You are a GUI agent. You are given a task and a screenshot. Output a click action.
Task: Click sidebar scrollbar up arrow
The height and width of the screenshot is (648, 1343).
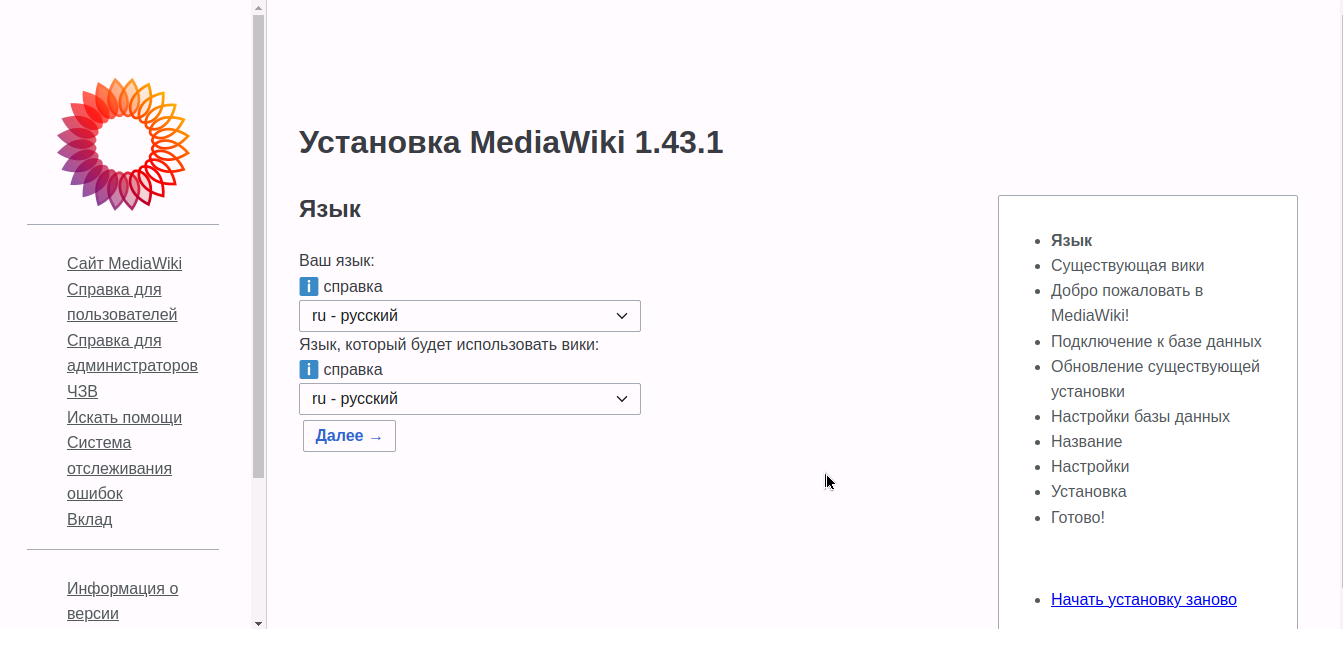tap(258, 7)
